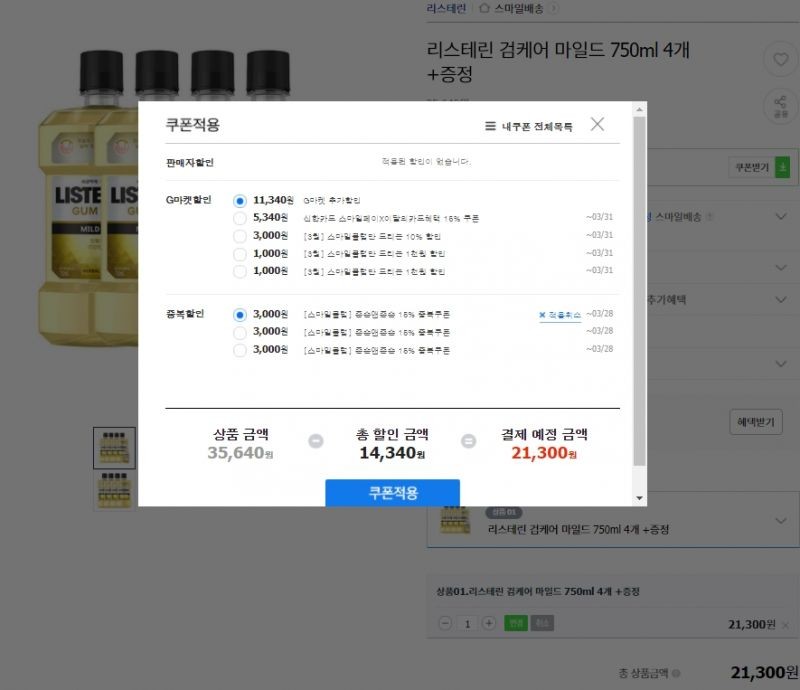
Task: Select the second 3,000원 중복할인 coupon
Action: click(240, 333)
